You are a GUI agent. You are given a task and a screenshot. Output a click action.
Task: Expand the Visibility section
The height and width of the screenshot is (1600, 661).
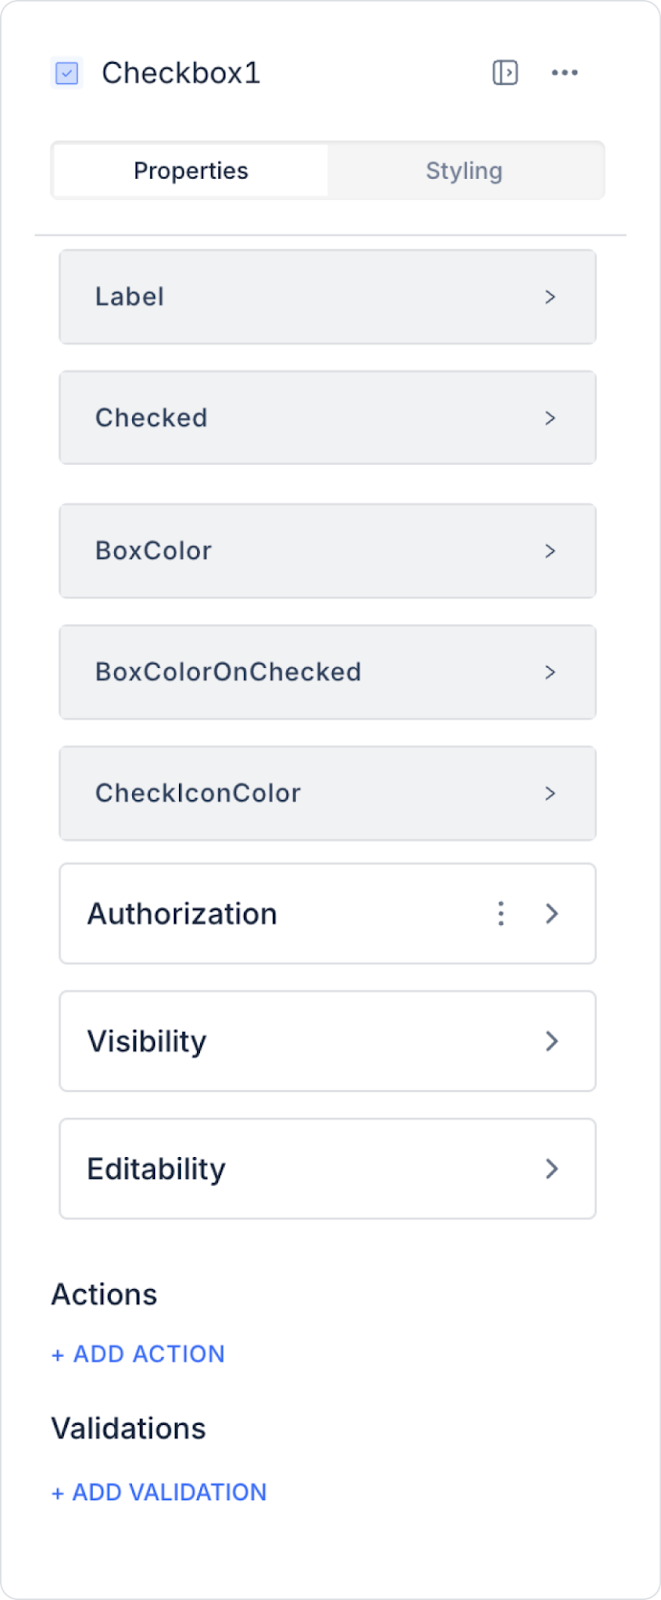(x=328, y=1041)
